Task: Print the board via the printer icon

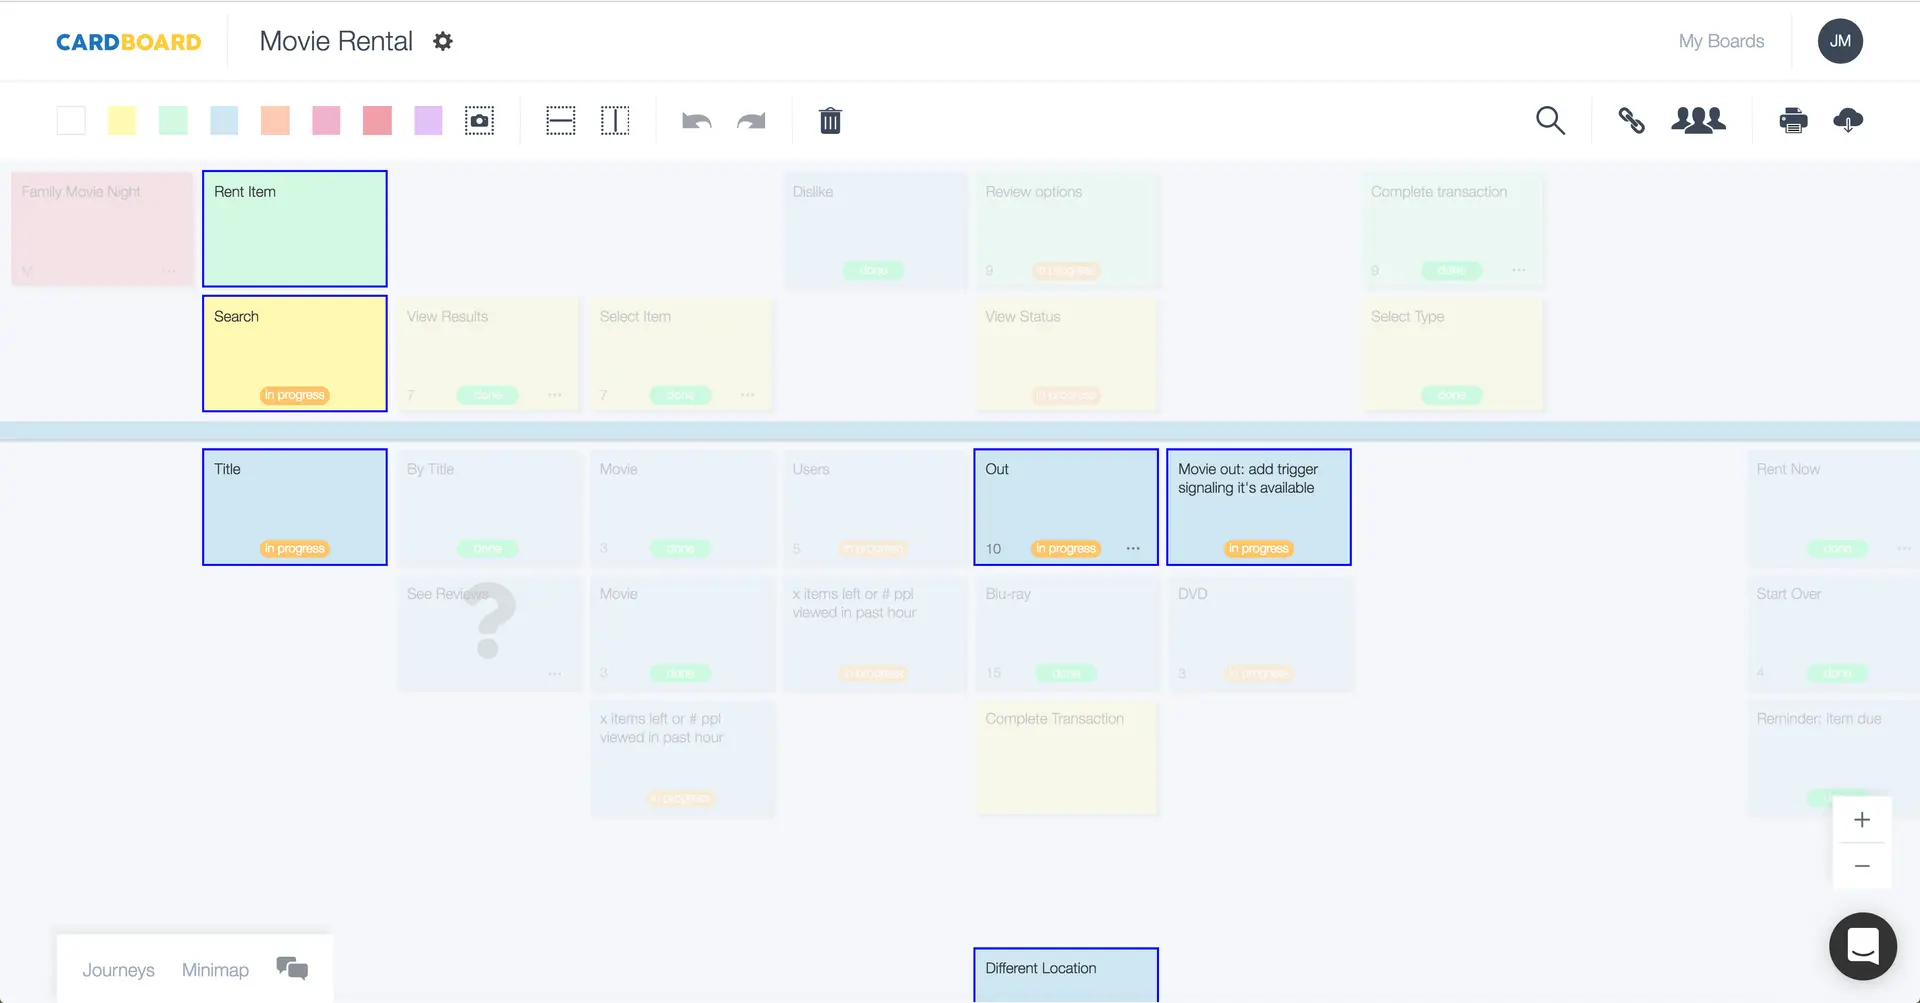Action: [x=1793, y=120]
